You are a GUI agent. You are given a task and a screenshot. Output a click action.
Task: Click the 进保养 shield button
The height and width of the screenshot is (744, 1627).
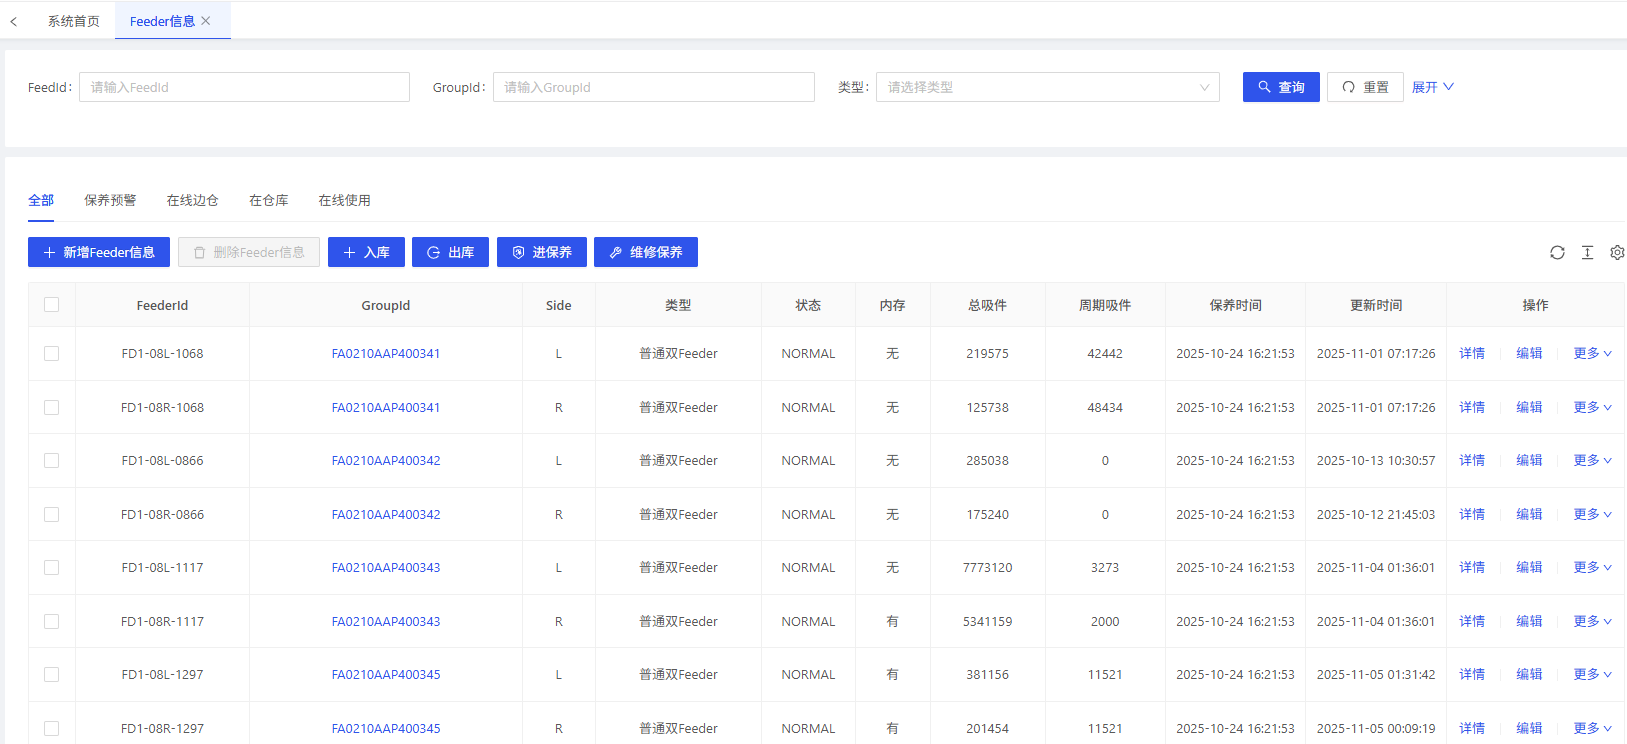point(542,253)
